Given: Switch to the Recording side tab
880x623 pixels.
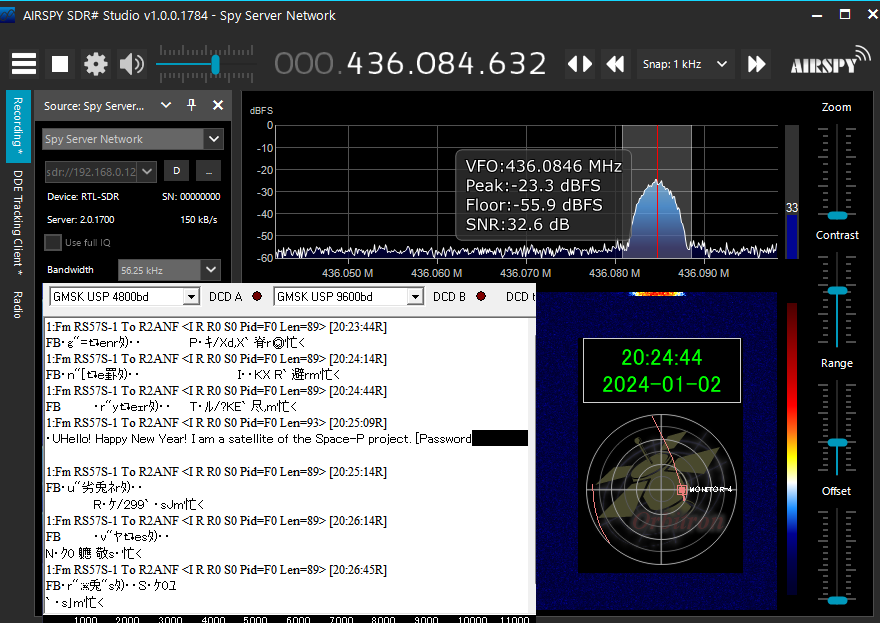Looking at the screenshot, I should pos(18,126).
